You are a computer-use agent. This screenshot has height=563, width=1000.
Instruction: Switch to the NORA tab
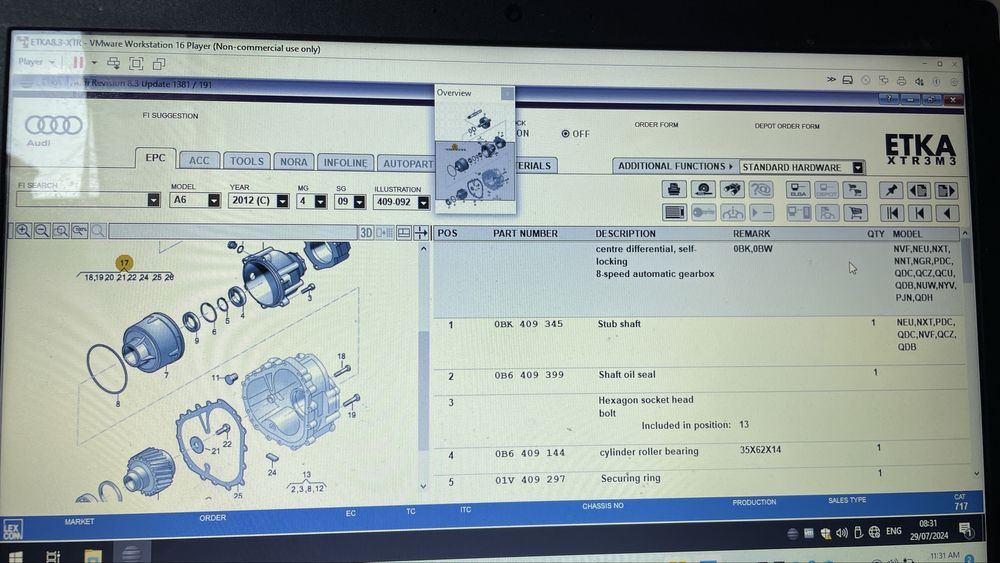coord(293,161)
